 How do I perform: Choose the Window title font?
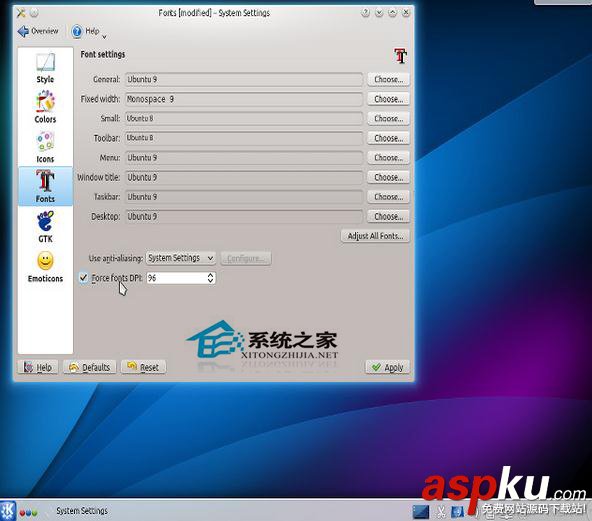click(x=388, y=177)
